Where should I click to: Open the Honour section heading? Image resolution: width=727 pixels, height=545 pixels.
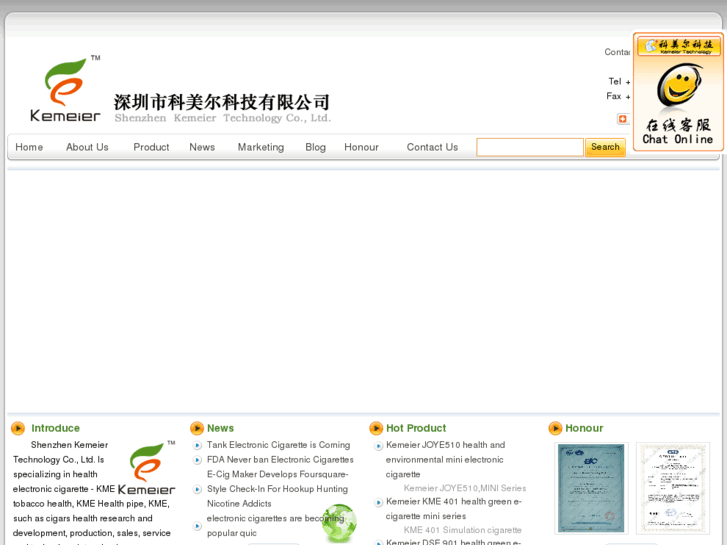(x=584, y=428)
